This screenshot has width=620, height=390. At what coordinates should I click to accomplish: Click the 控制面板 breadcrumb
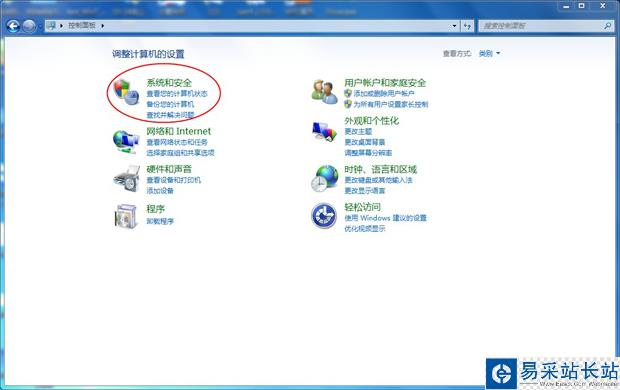[x=82, y=25]
